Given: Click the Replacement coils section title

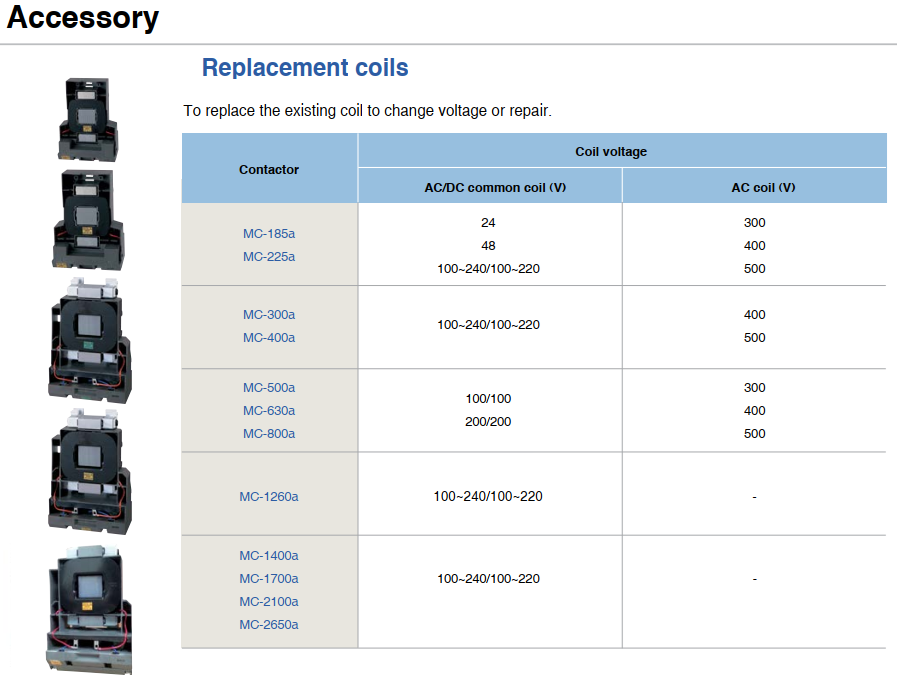Looking at the screenshot, I should [x=305, y=67].
